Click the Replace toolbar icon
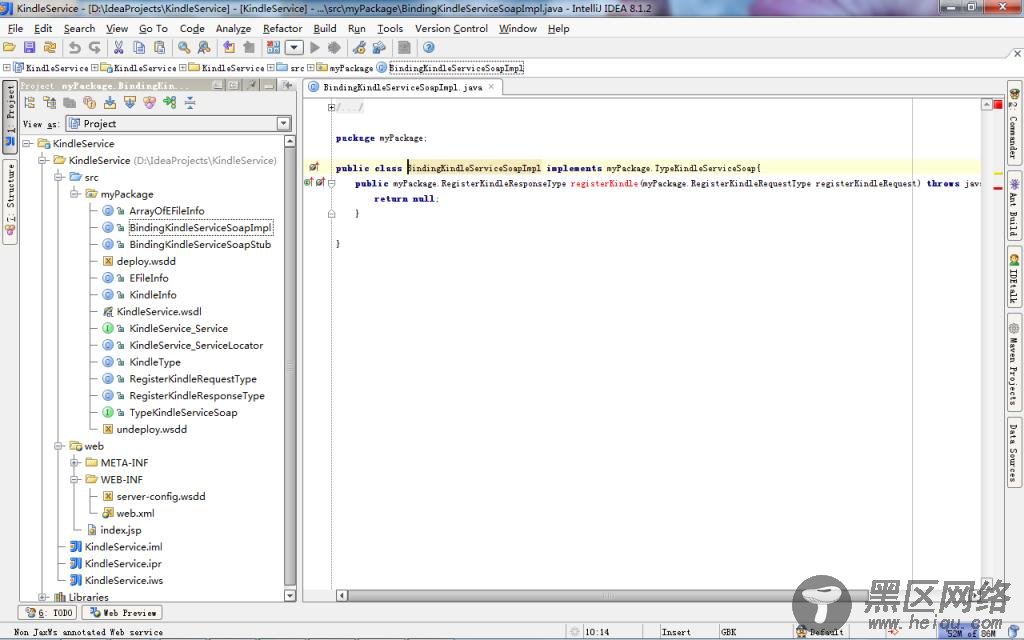The width and height of the screenshot is (1024, 640). pos(204,48)
